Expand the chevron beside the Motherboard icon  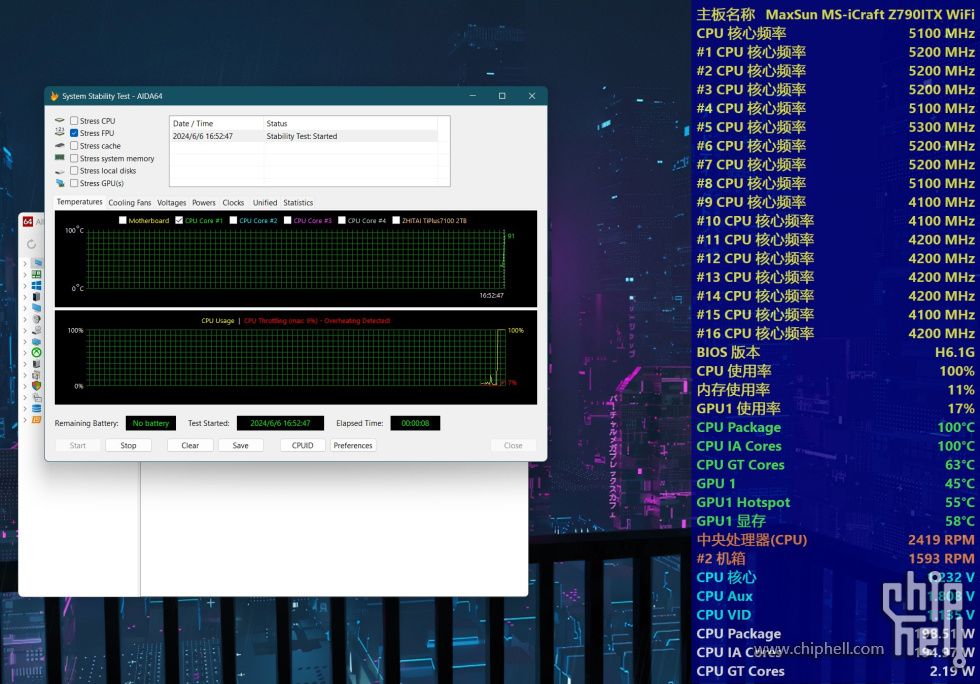click(x=25, y=274)
